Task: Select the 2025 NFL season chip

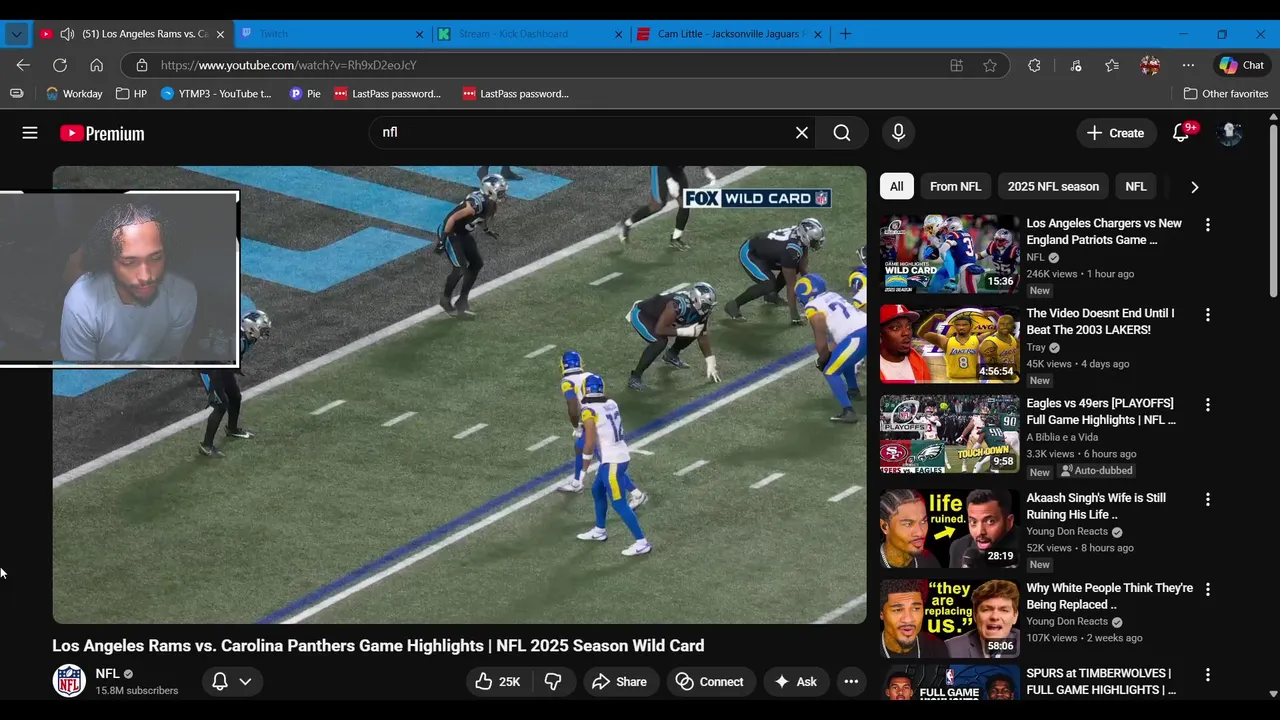Action: [x=1053, y=187]
